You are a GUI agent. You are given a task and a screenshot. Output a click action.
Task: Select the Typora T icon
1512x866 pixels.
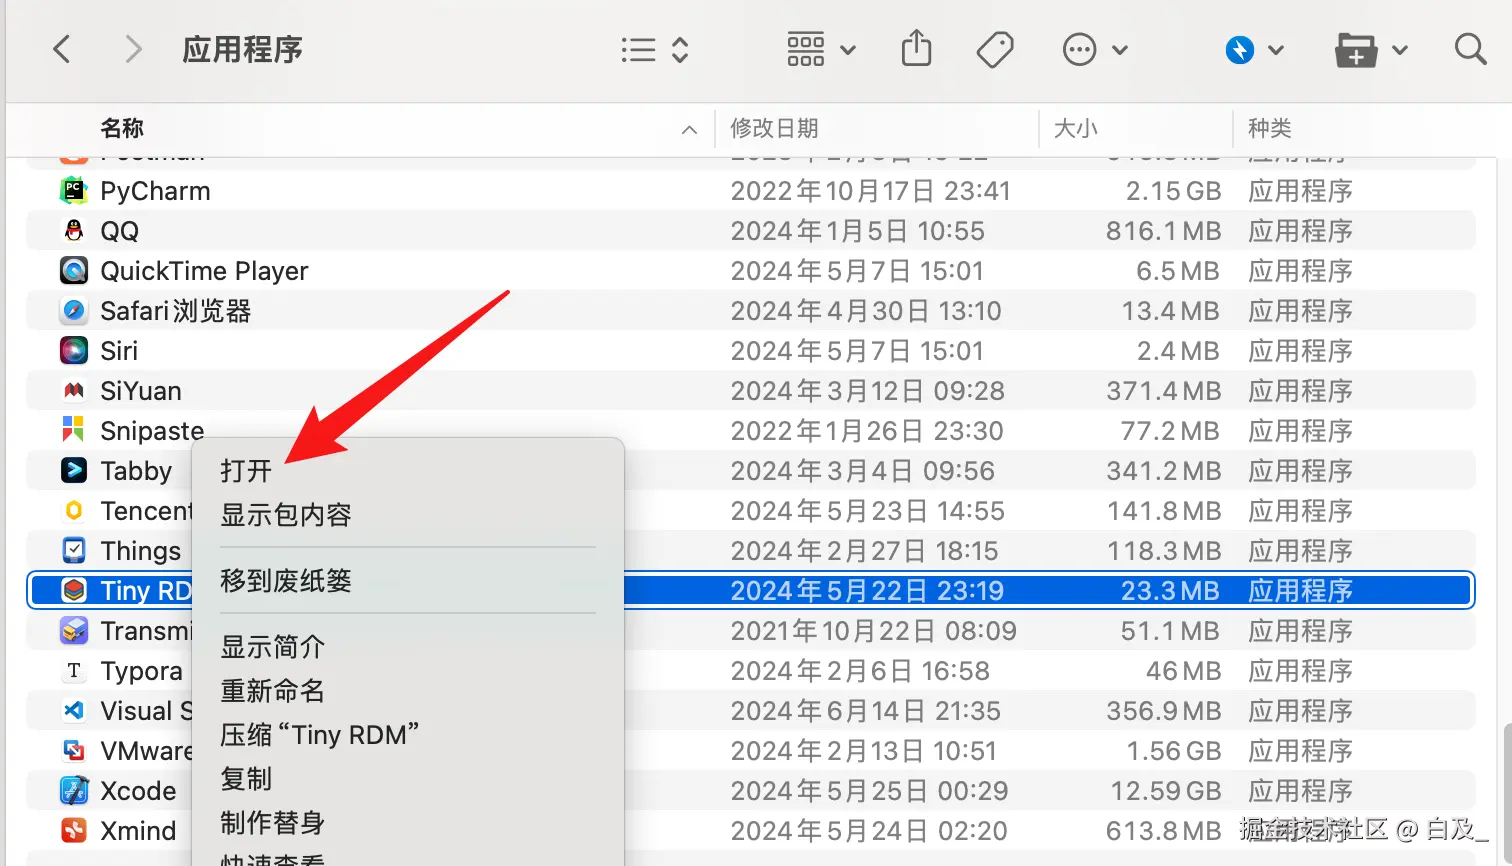click(x=74, y=670)
